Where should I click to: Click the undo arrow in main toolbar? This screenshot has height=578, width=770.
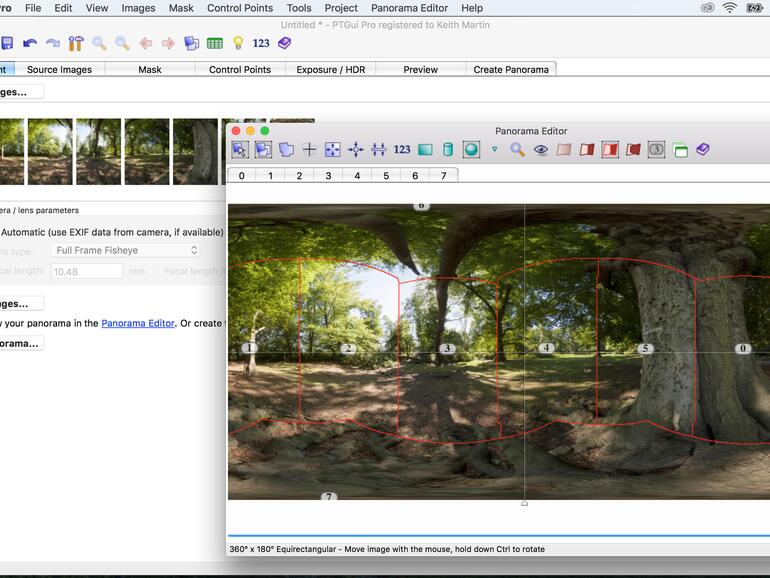(30, 43)
